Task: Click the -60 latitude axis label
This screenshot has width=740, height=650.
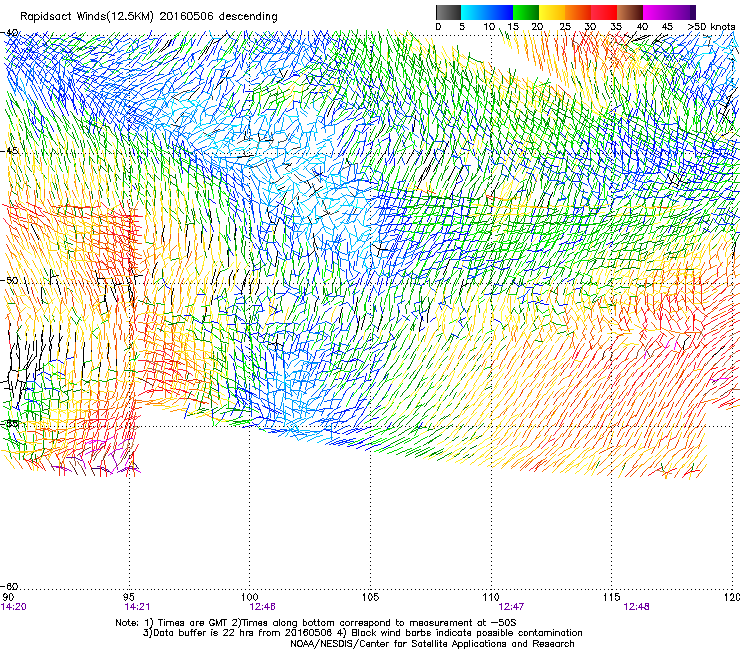Action: click(9, 586)
